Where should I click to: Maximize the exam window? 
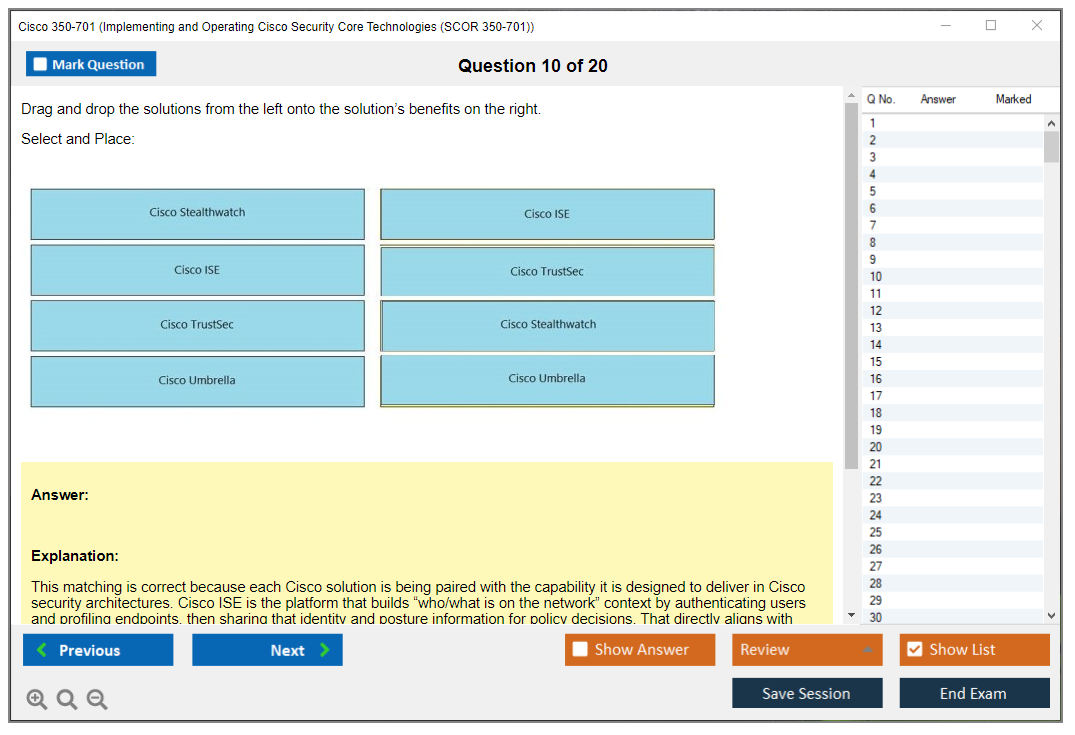click(991, 26)
